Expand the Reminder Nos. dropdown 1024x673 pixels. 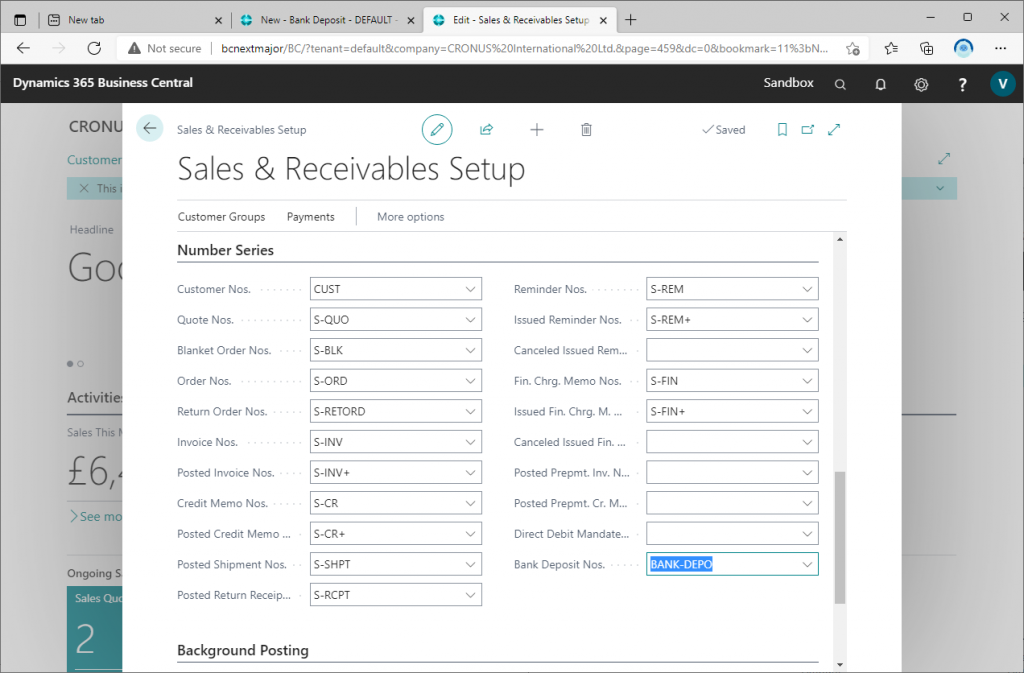click(x=807, y=289)
